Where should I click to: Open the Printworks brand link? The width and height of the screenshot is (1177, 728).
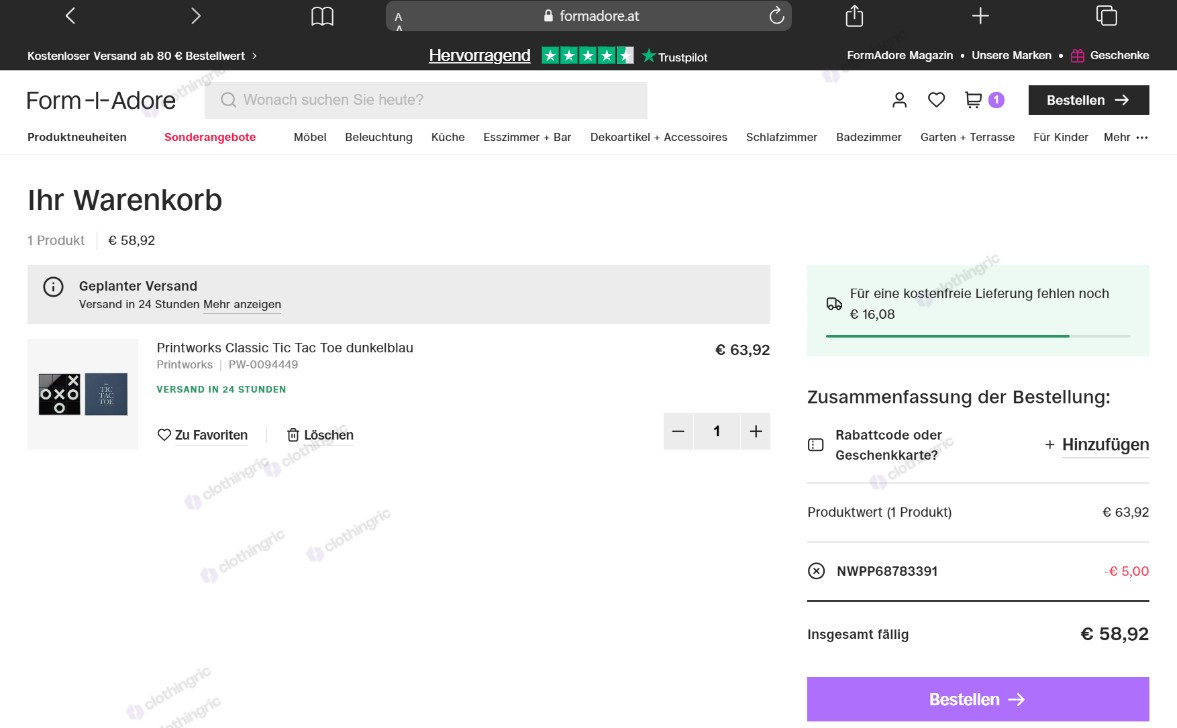pos(185,365)
